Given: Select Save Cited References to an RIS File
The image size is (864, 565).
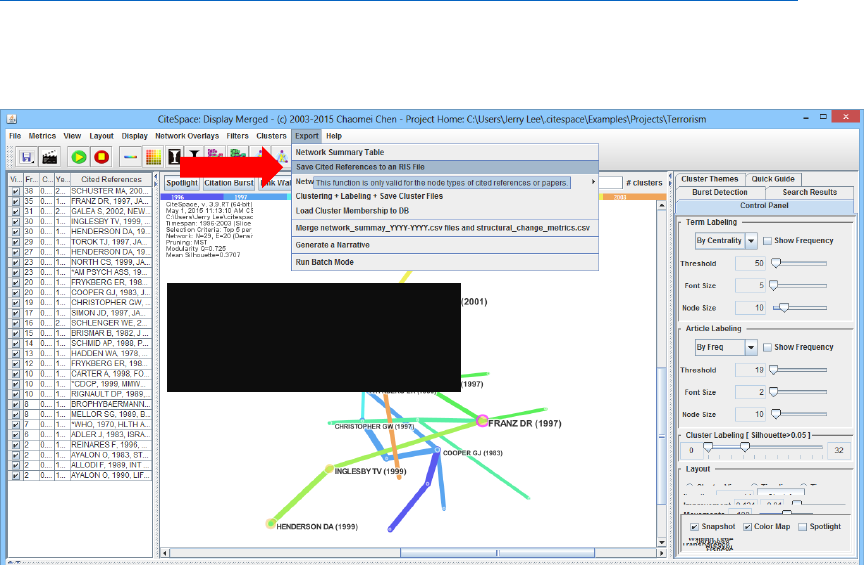Looking at the screenshot, I should pyautogui.click(x=445, y=167).
